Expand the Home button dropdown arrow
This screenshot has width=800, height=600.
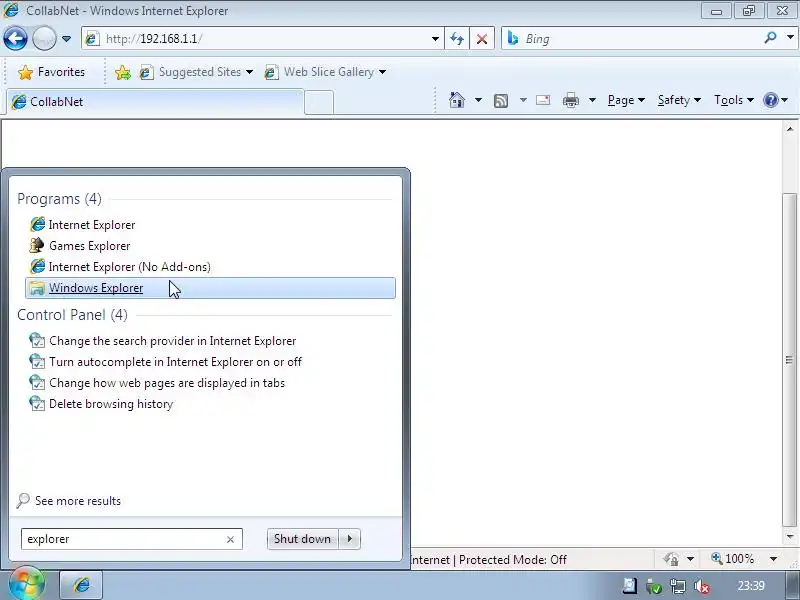click(x=478, y=100)
